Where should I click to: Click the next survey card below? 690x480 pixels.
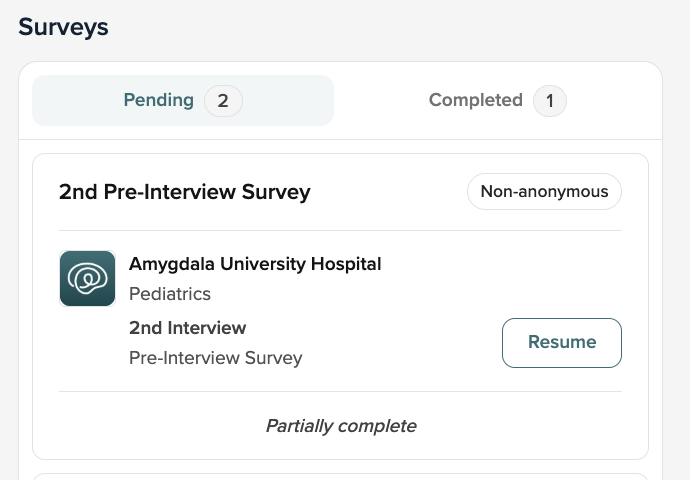pos(341,476)
